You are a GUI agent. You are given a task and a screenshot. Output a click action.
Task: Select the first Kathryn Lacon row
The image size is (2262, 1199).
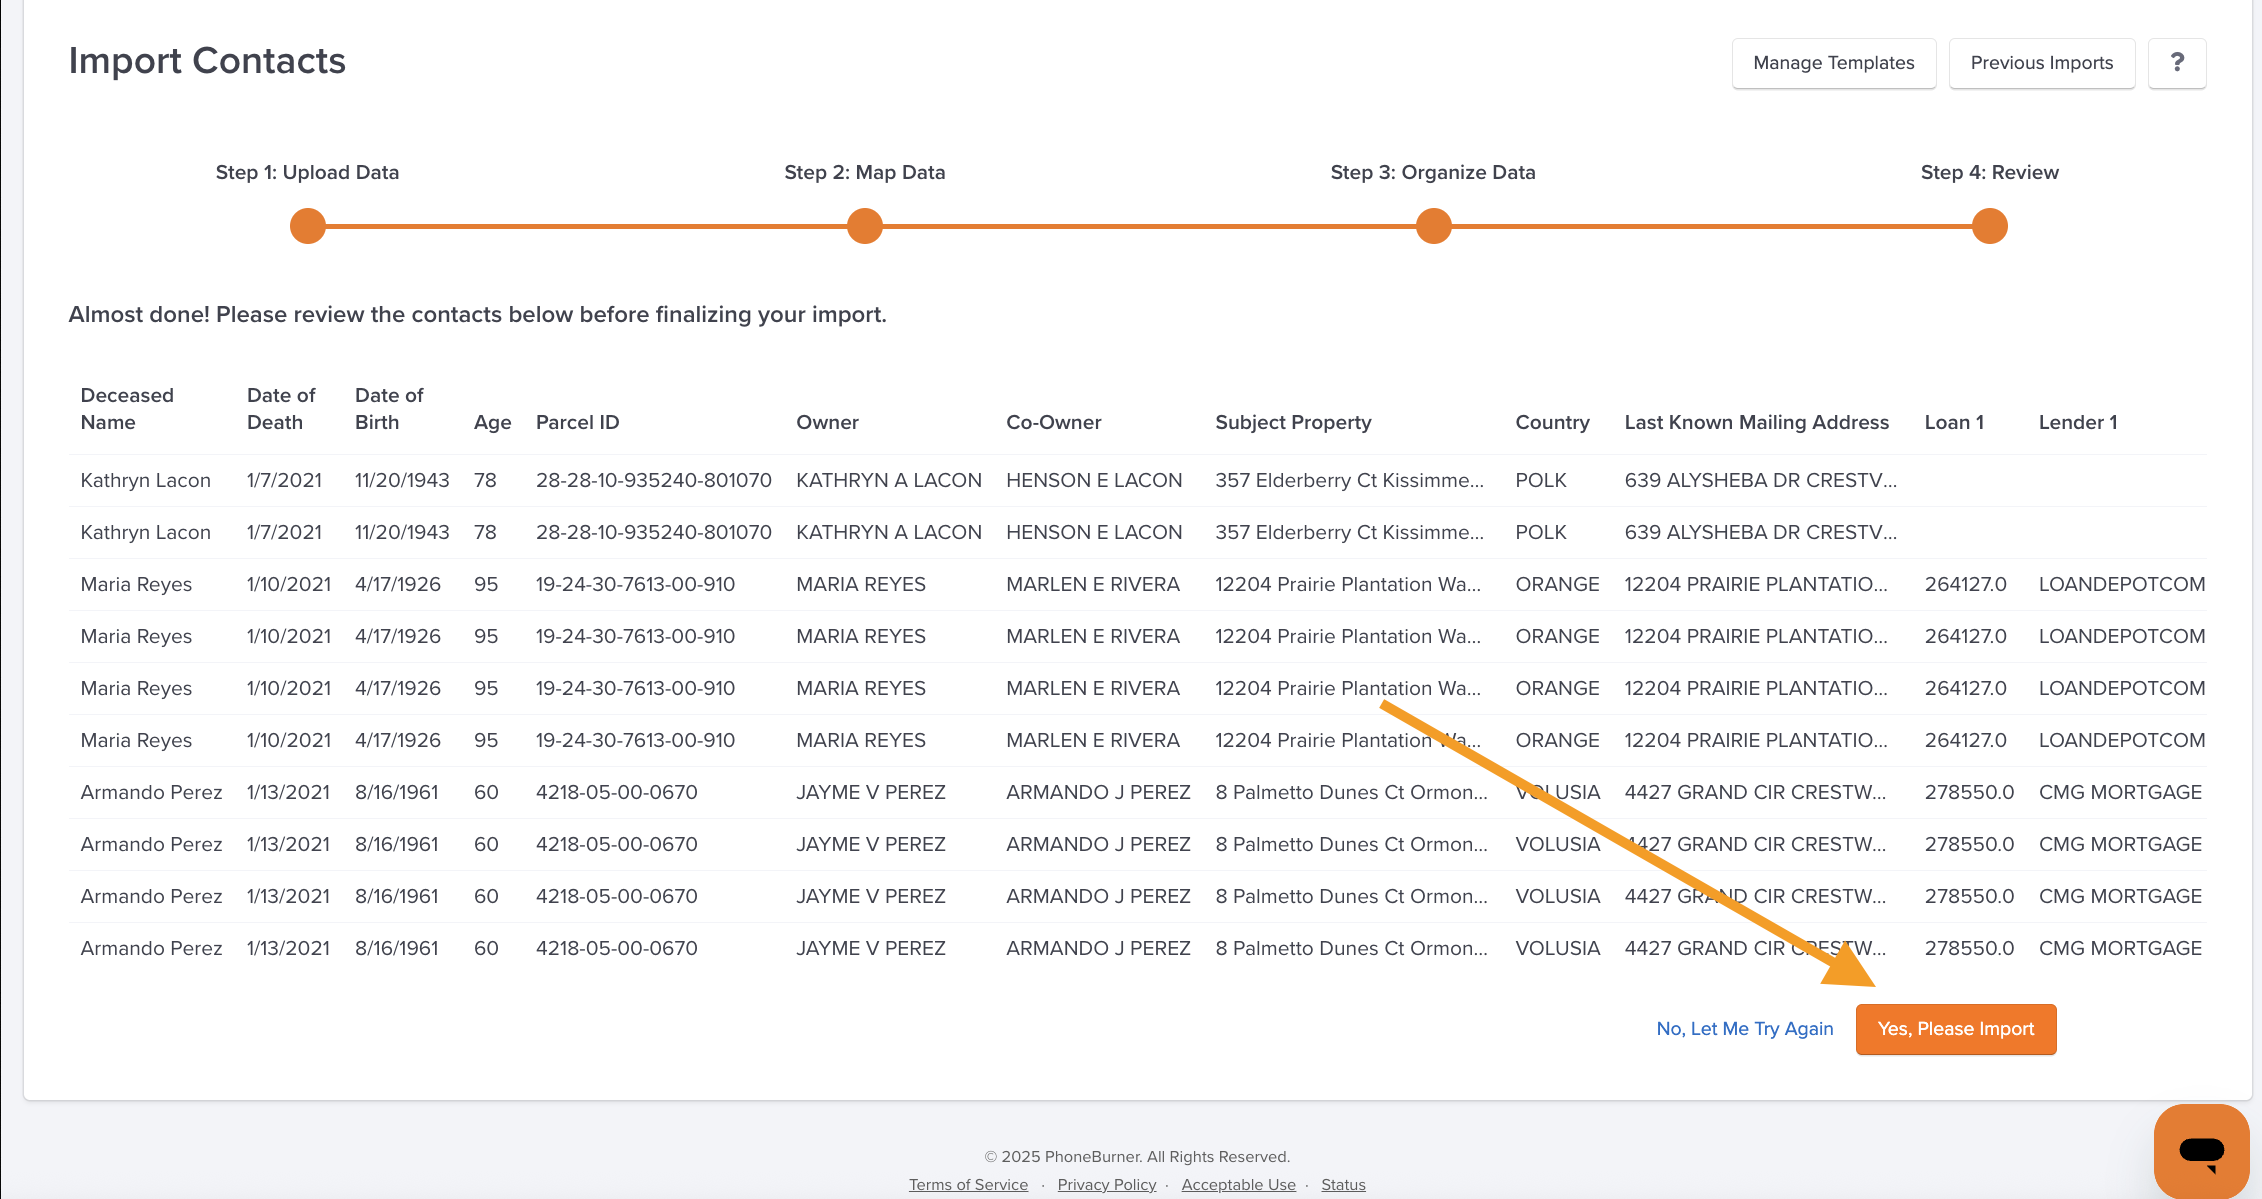[145, 481]
